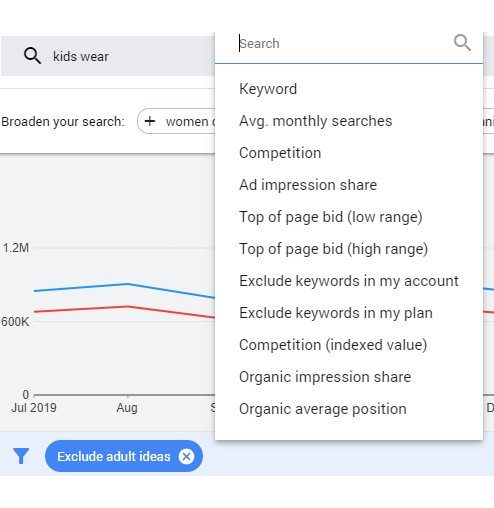This screenshot has height=508, width=494.
Task: Select Top of page bid (high range)
Action: pos(349,249)
